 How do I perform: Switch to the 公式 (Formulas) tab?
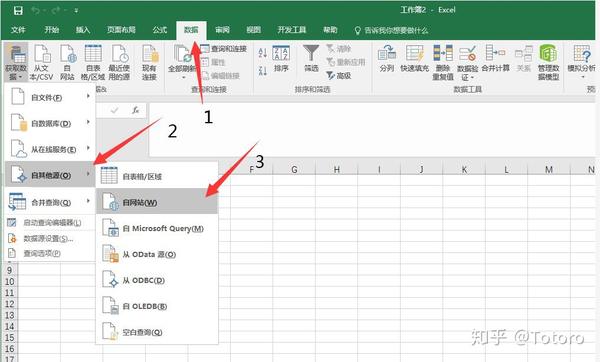pyautogui.click(x=160, y=30)
